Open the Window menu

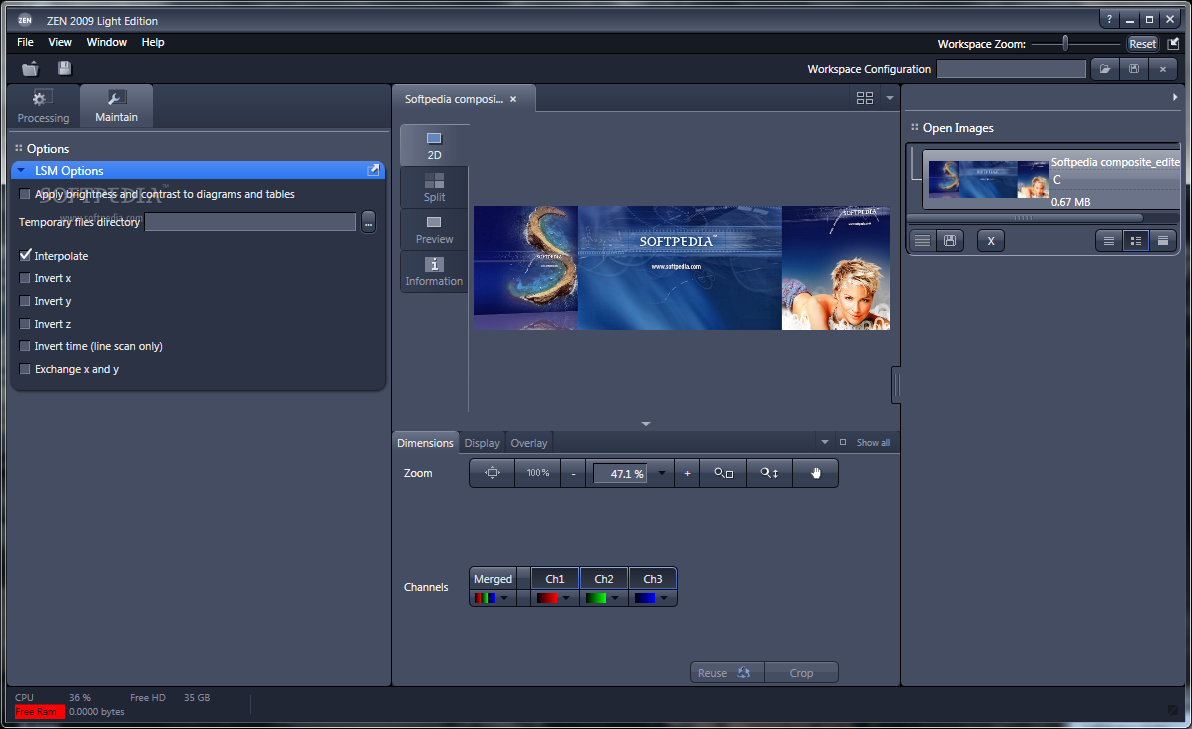pyautogui.click(x=106, y=43)
